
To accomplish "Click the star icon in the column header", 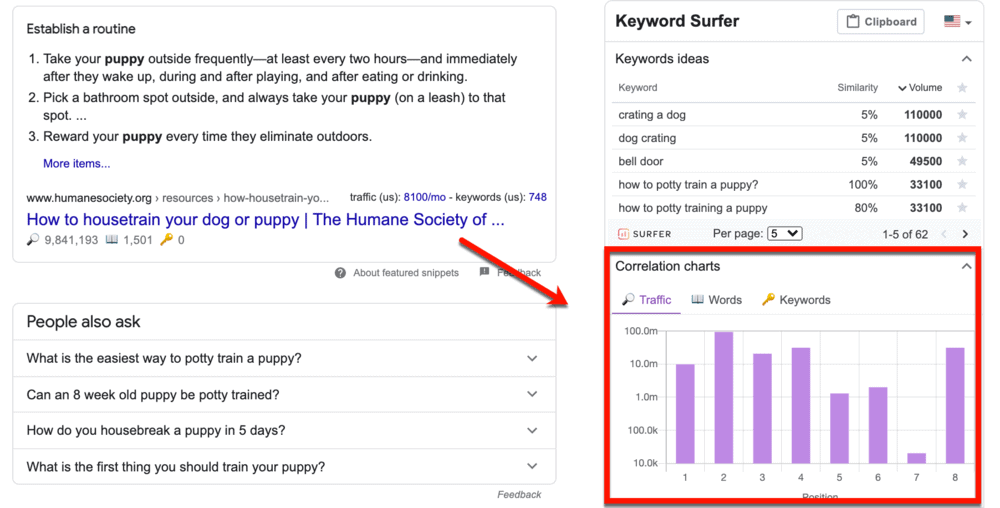I will [x=962, y=88].
